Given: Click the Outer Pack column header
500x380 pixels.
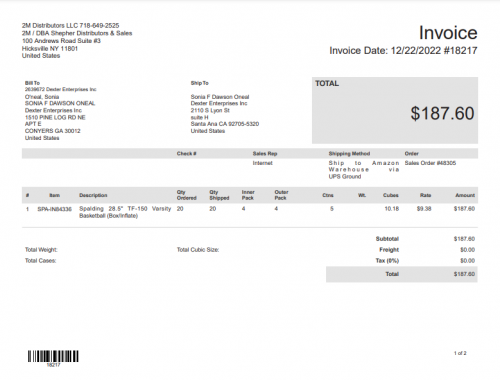Looking at the screenshot, I should pyautogui.click(x=282, y=195).
